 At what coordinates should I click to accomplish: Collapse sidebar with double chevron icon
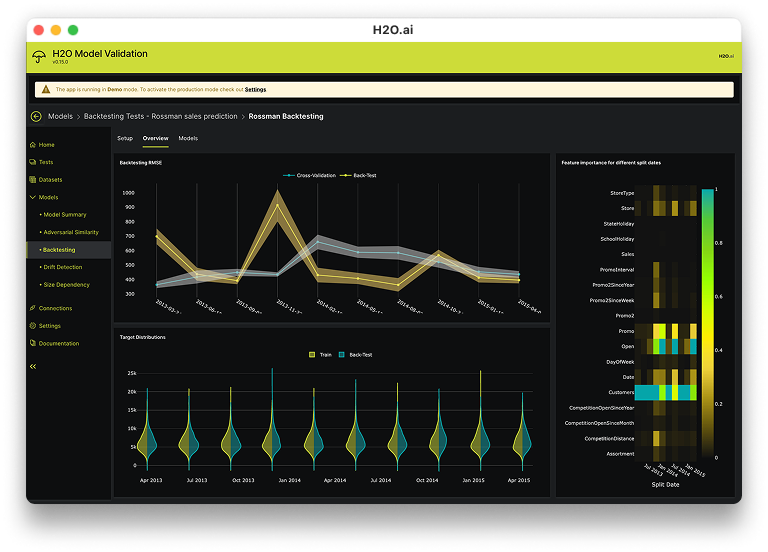click(x=33, y=366)
